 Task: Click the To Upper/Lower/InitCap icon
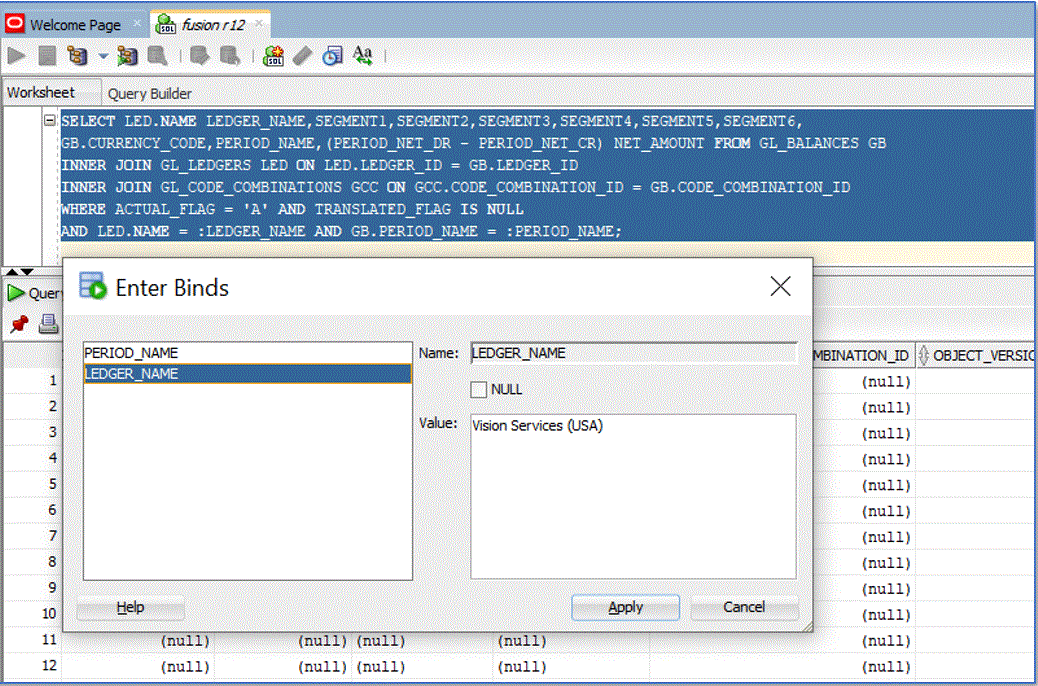click(362, 56)
